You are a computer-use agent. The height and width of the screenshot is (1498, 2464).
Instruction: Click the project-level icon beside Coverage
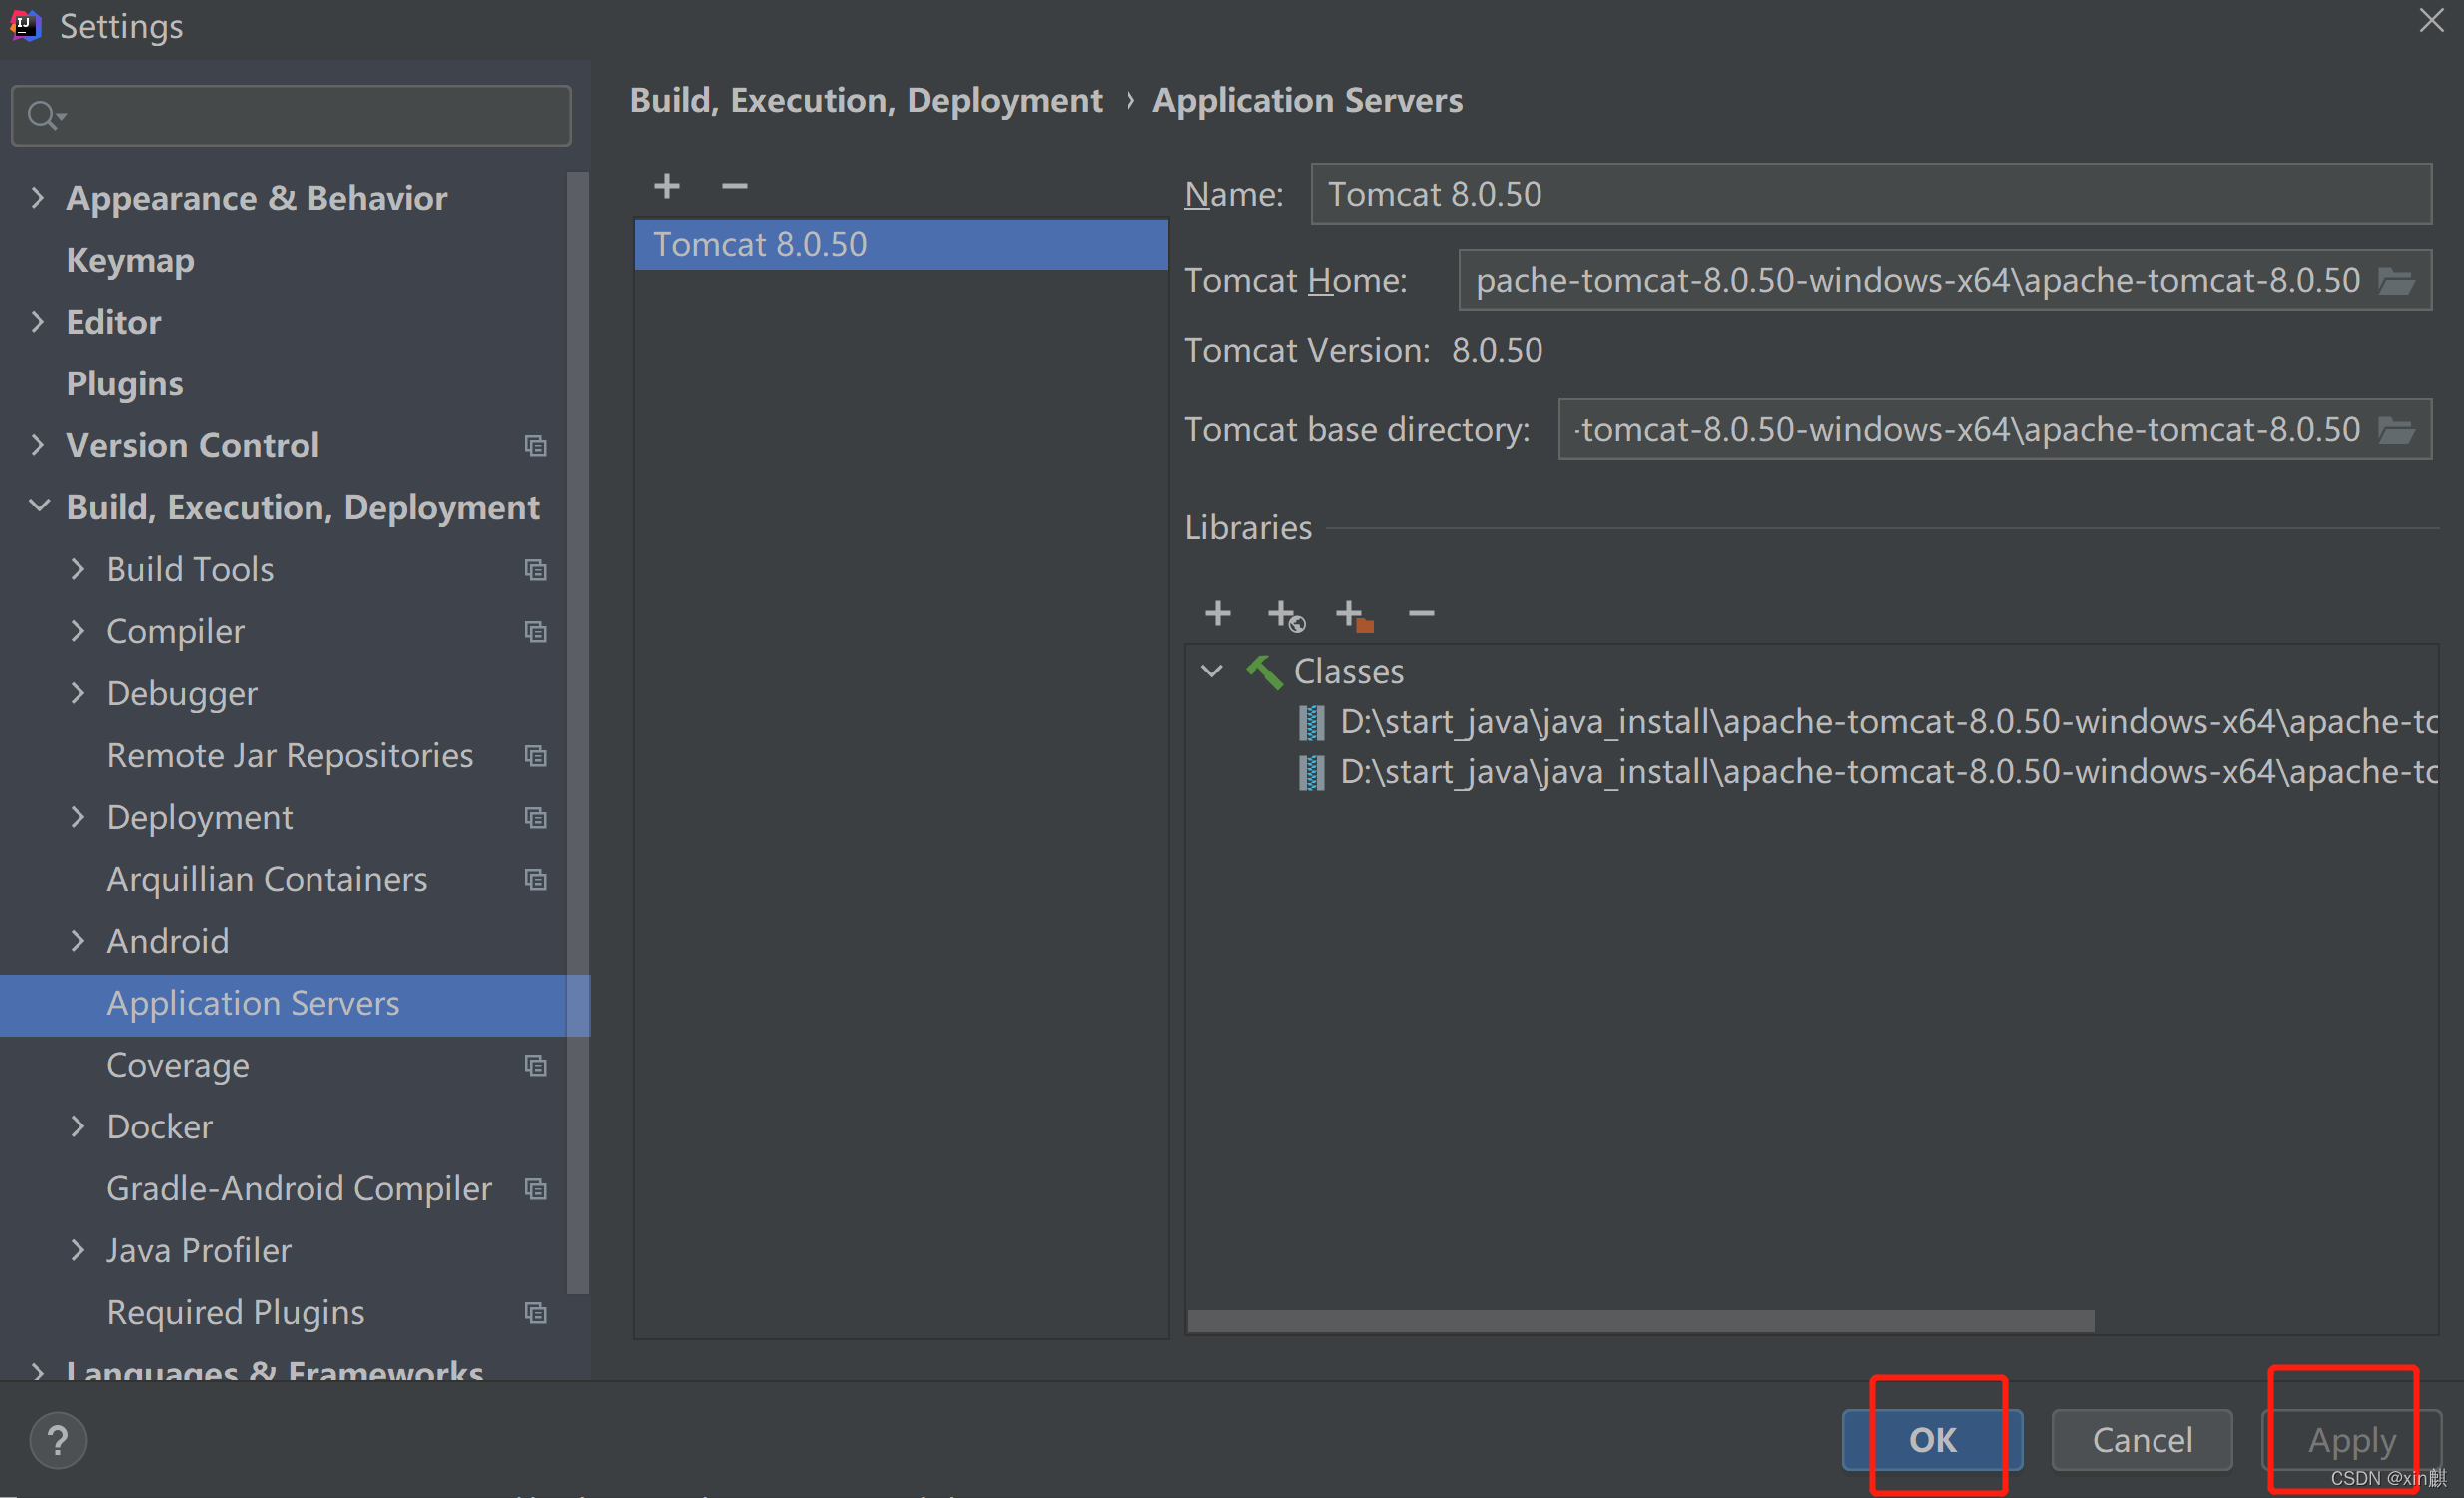(x=536, y=1066)
